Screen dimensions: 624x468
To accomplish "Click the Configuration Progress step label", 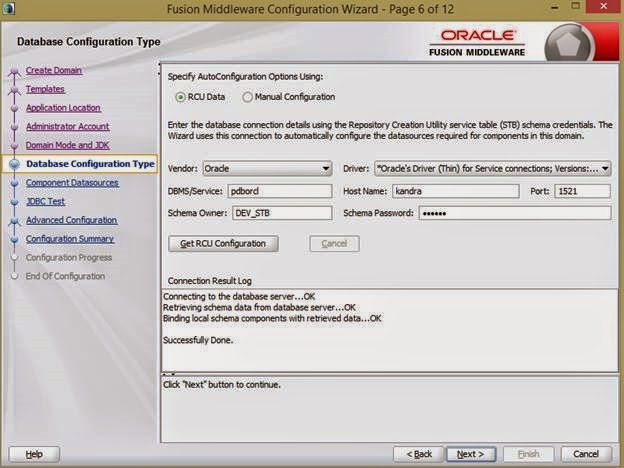I will click(69, 257).
